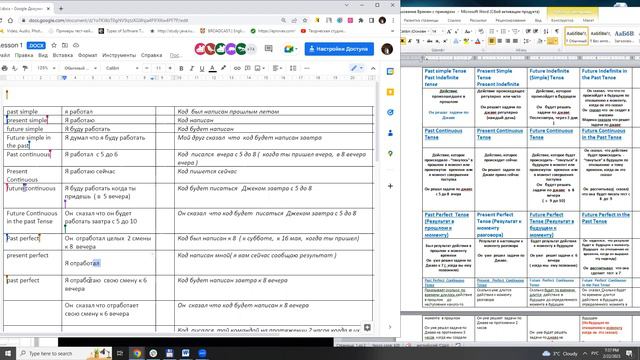Star the Lesson 1 document
Screen dimensions: 640x360
[54, 45]
